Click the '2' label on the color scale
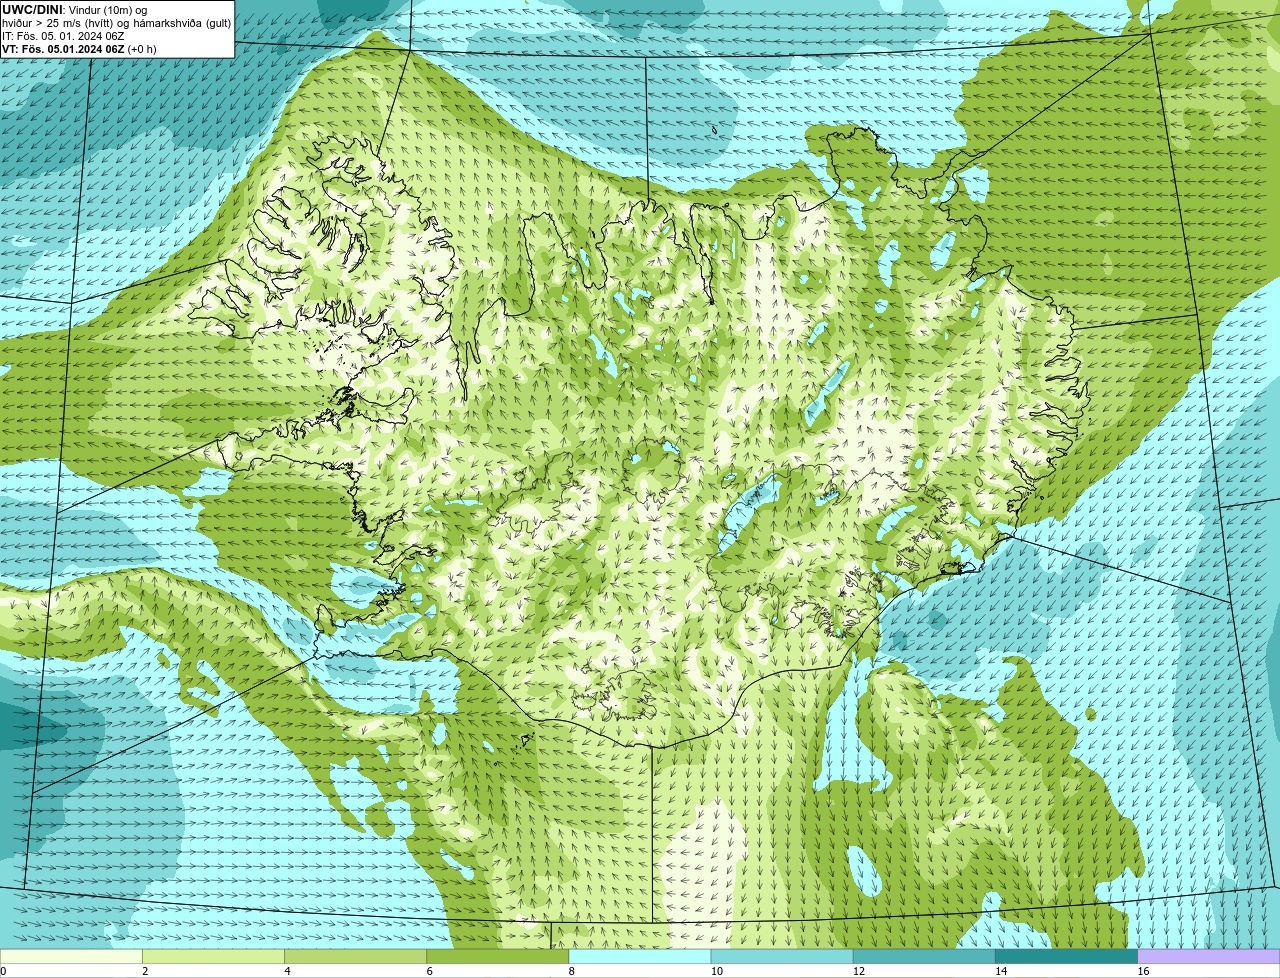This screenshot has width=1280, height=978. 145,971
